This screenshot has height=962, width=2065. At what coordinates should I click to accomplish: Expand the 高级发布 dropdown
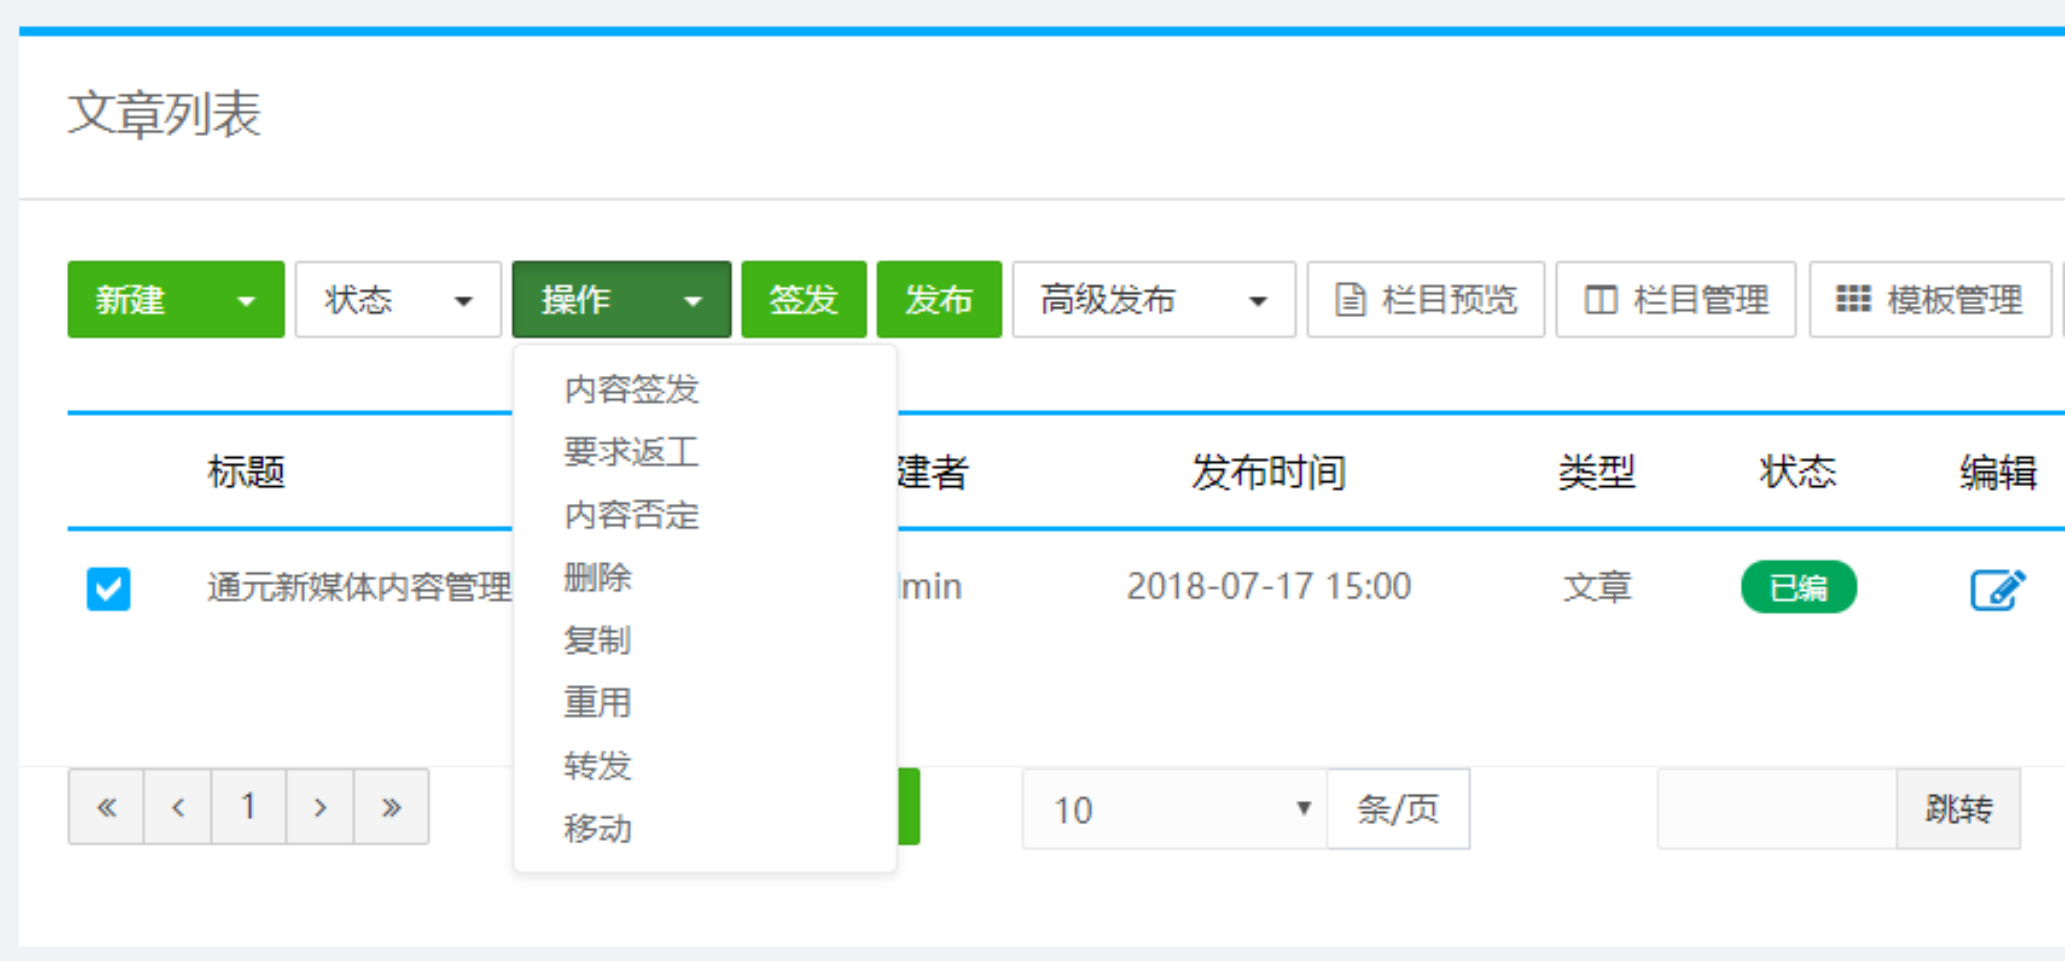point(1153,300)
